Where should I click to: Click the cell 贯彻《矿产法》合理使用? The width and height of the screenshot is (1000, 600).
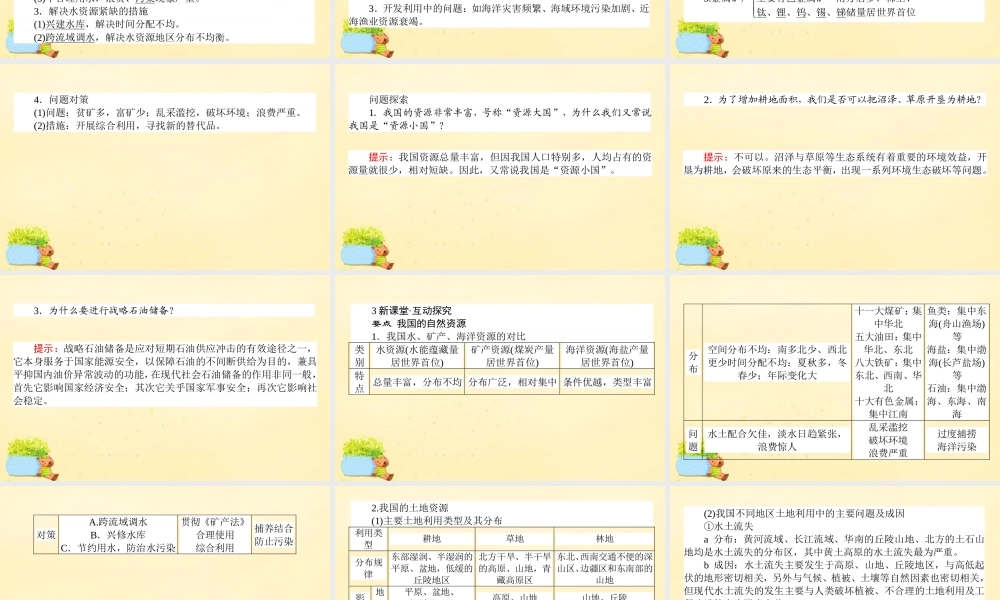coord(214,534)
